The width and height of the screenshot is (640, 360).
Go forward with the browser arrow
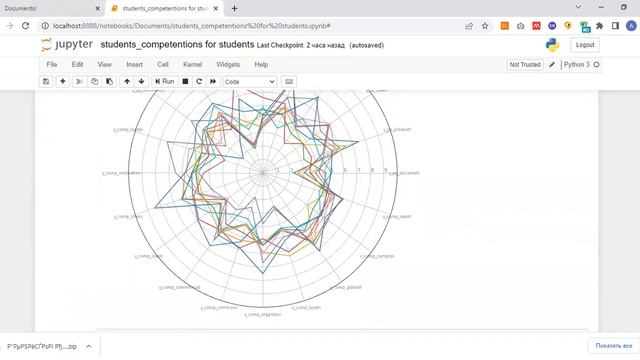(x=9, y=26)
